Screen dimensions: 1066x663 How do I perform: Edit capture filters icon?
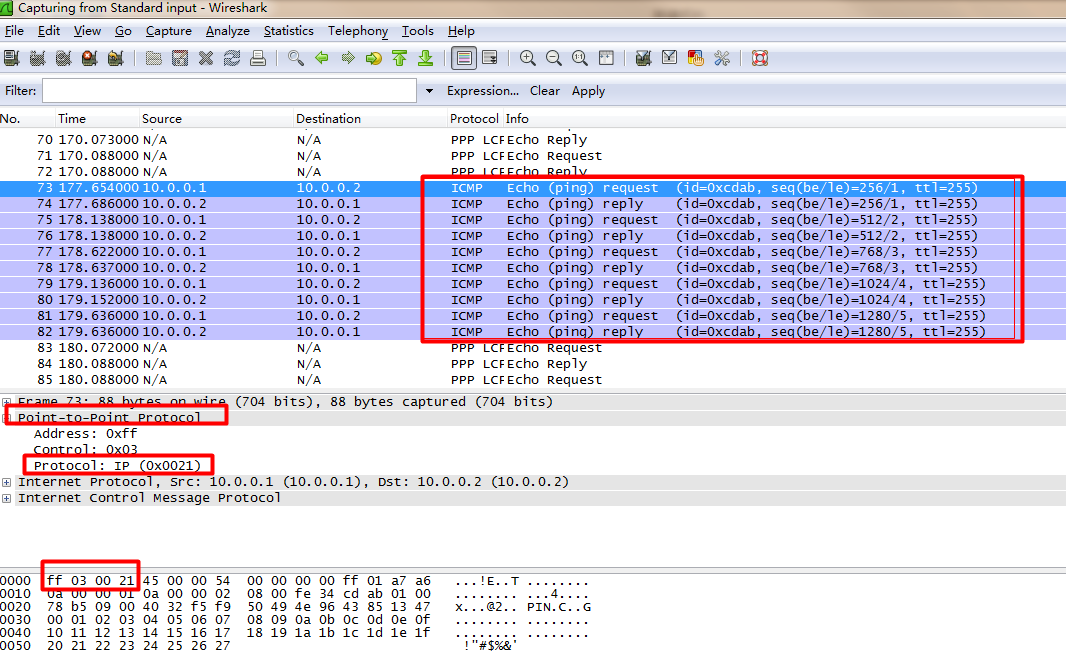pos(643,58)
